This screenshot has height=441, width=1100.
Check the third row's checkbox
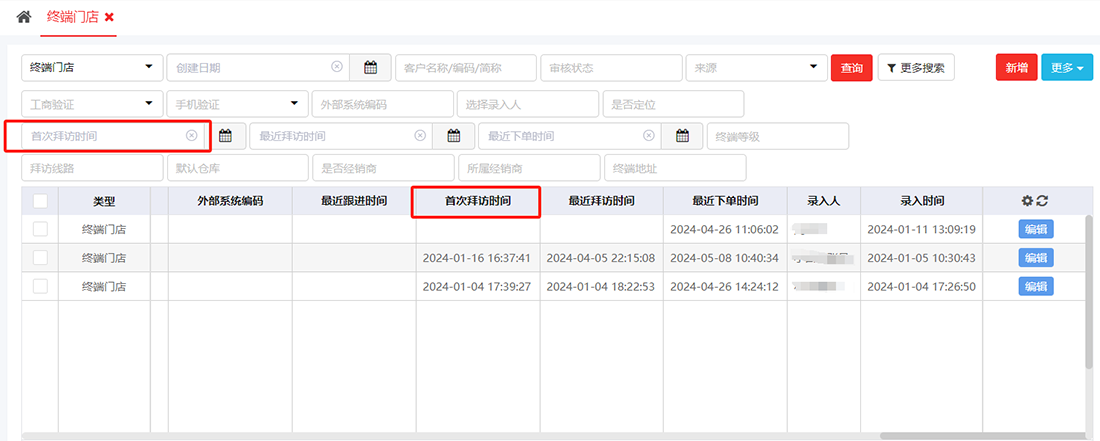40,286
